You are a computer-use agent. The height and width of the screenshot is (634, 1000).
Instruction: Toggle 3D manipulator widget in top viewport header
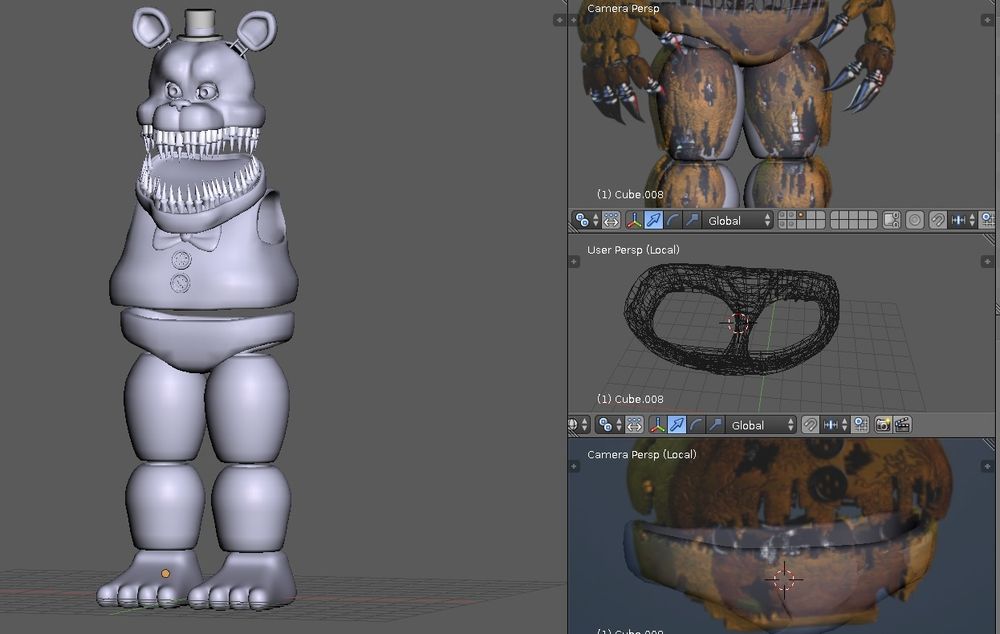click(x=634, y=220)
